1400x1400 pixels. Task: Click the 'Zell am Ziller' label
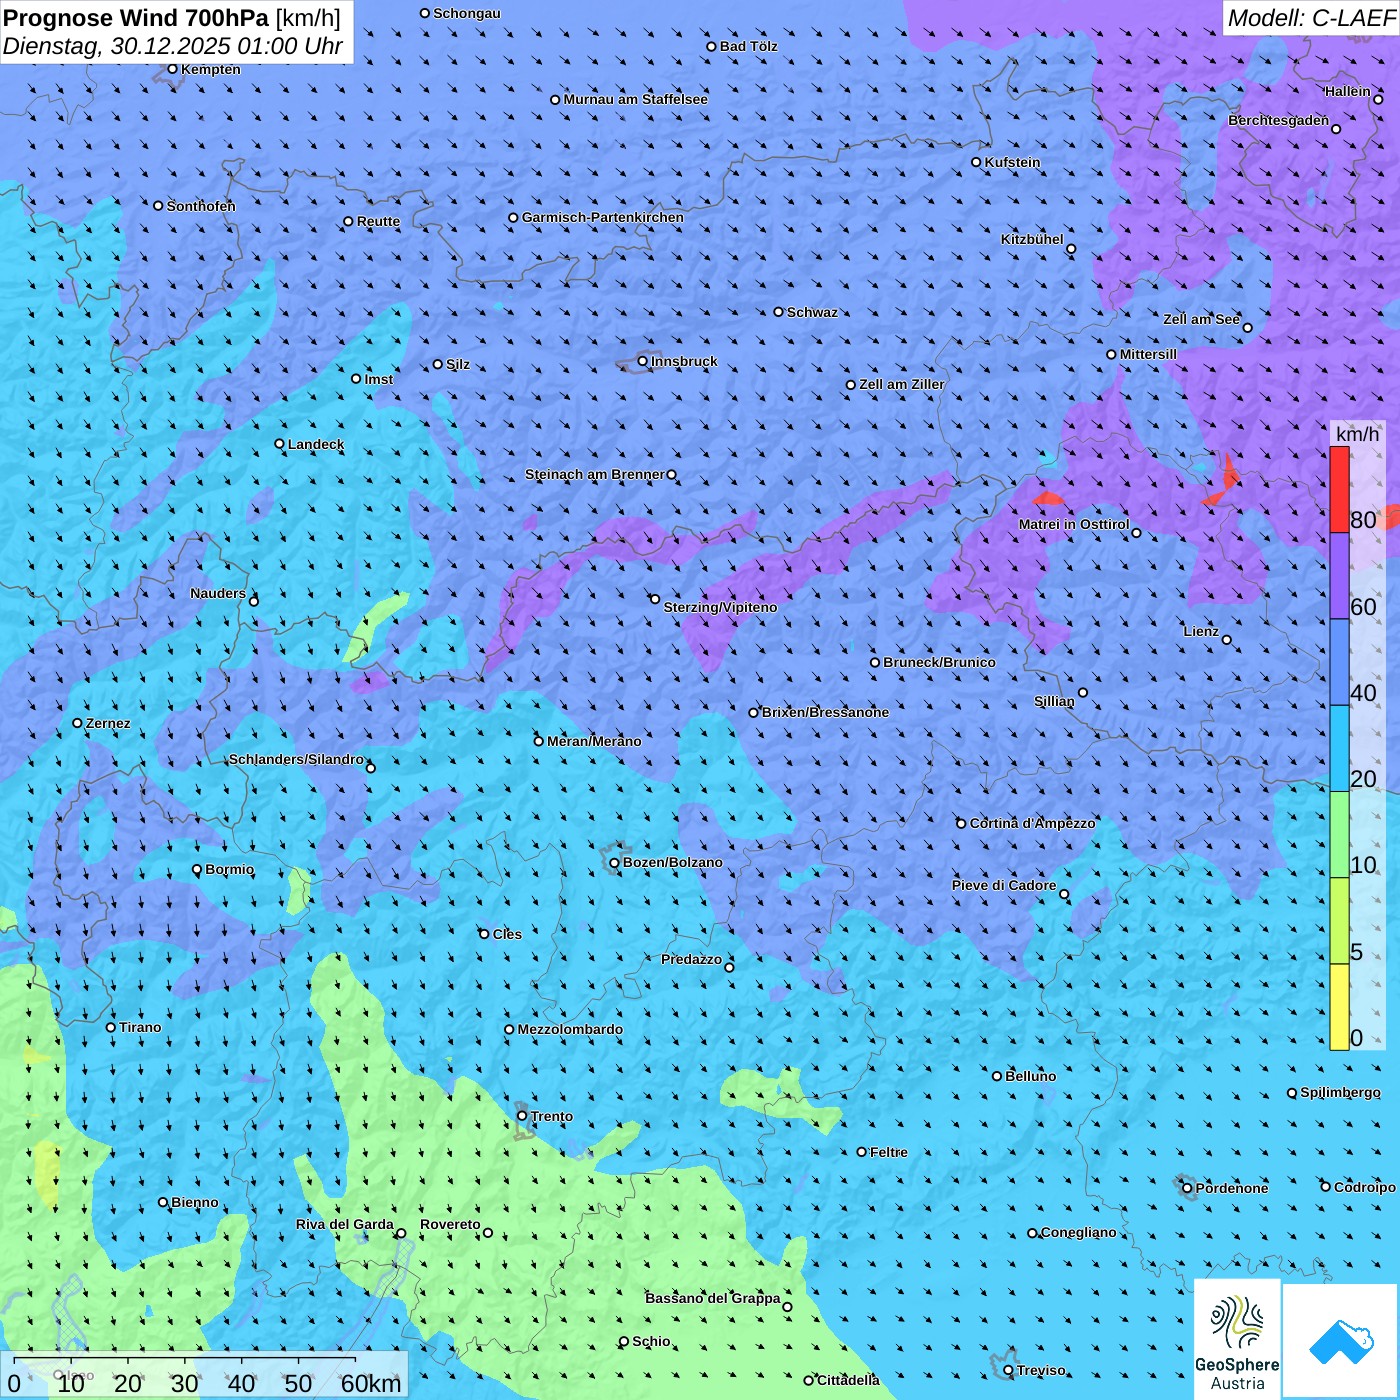point(902,384)
